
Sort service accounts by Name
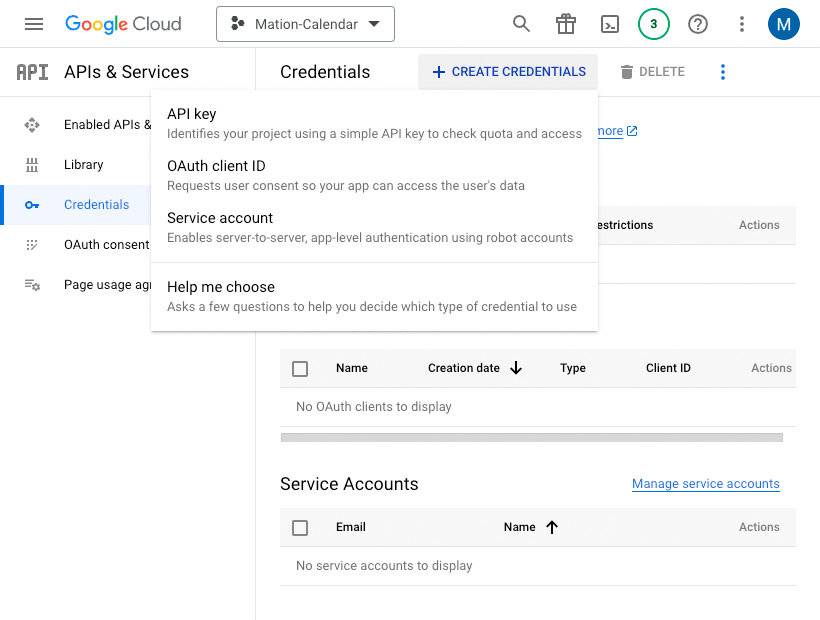tap(519, 527)
